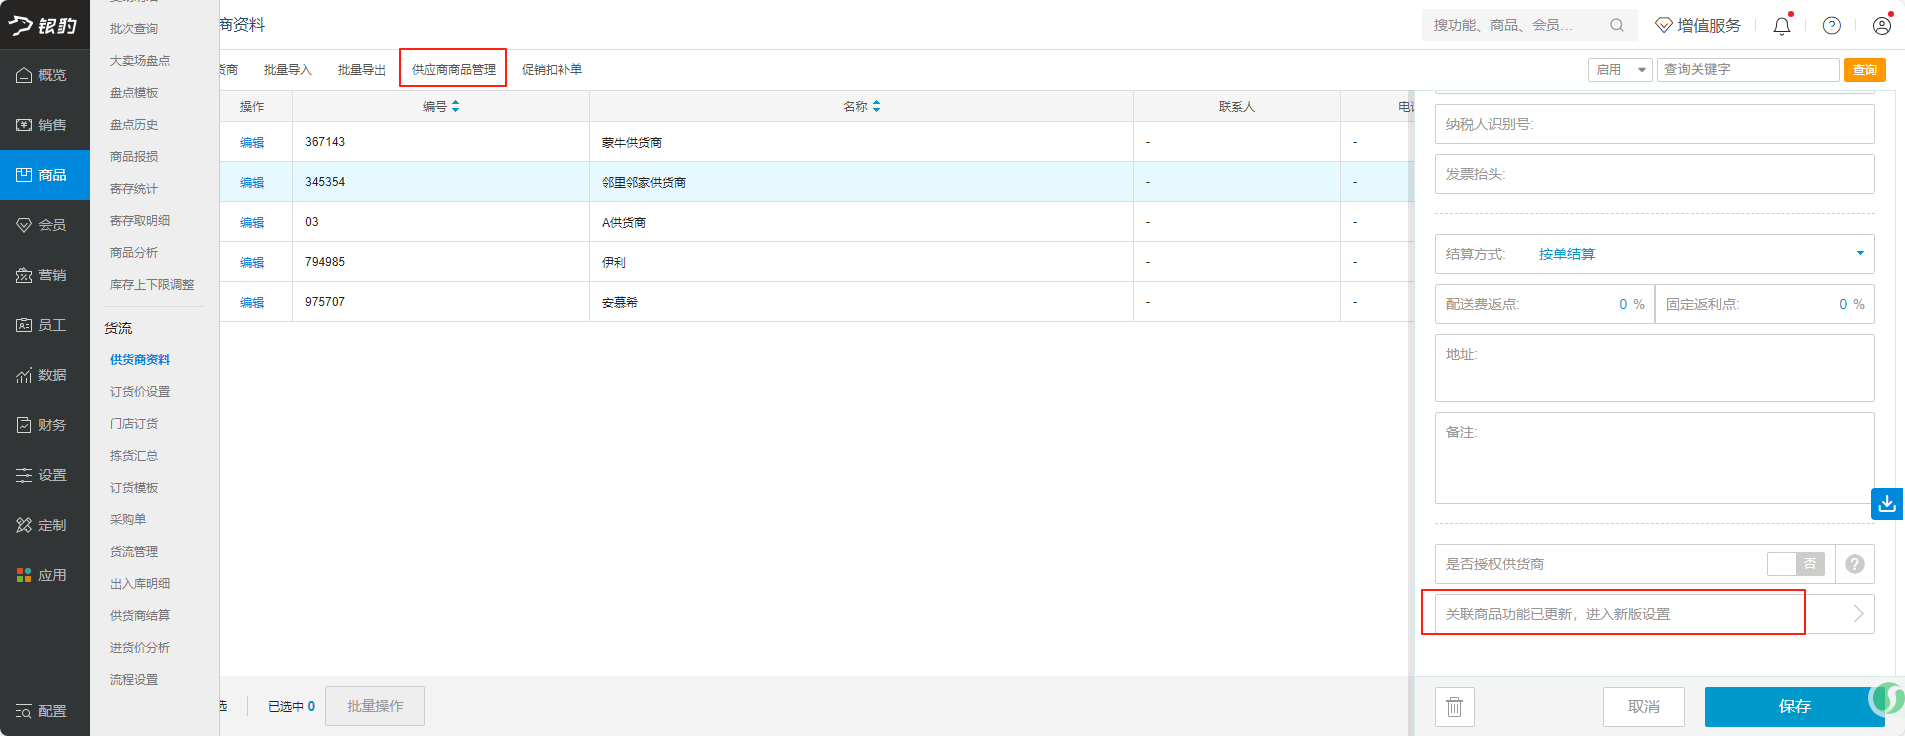Viewport: 1905px width, 736px height.
Task: Click the search magnifier icon
Action: point(1617,25)
